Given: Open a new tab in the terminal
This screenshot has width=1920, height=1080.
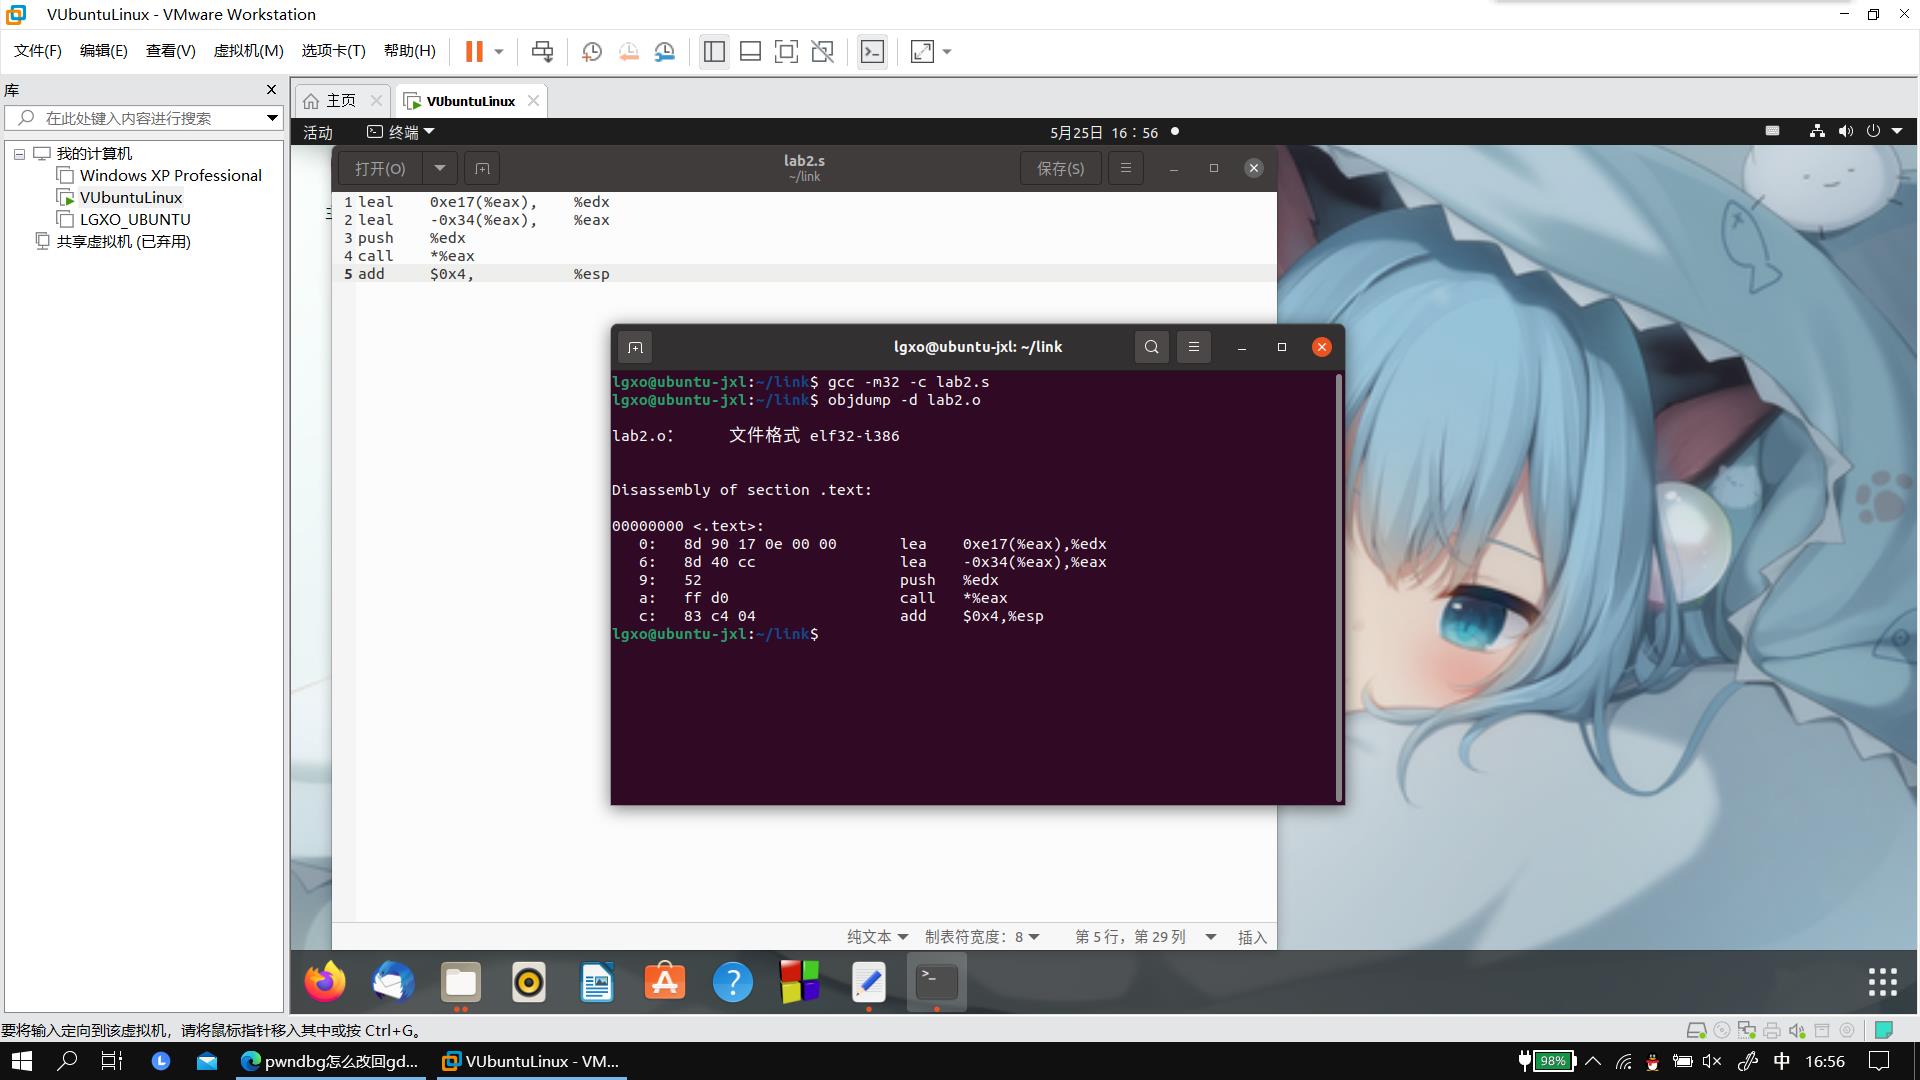Looking at the screenshot, I should coord(635,347).
